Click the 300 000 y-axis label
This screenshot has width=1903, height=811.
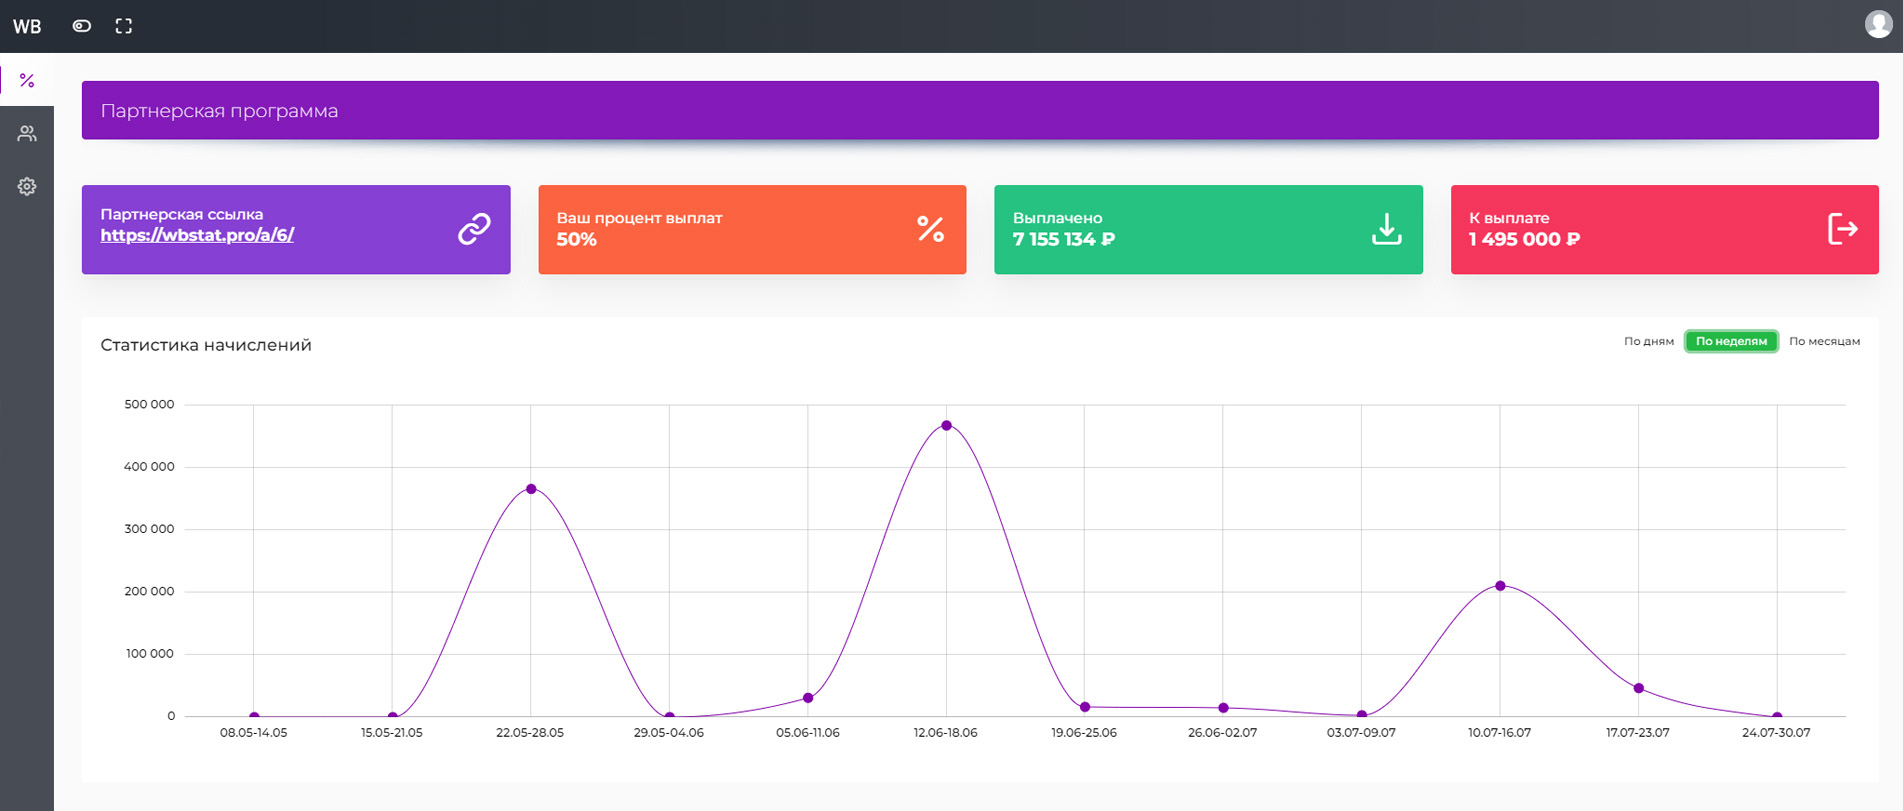point(149,529)
